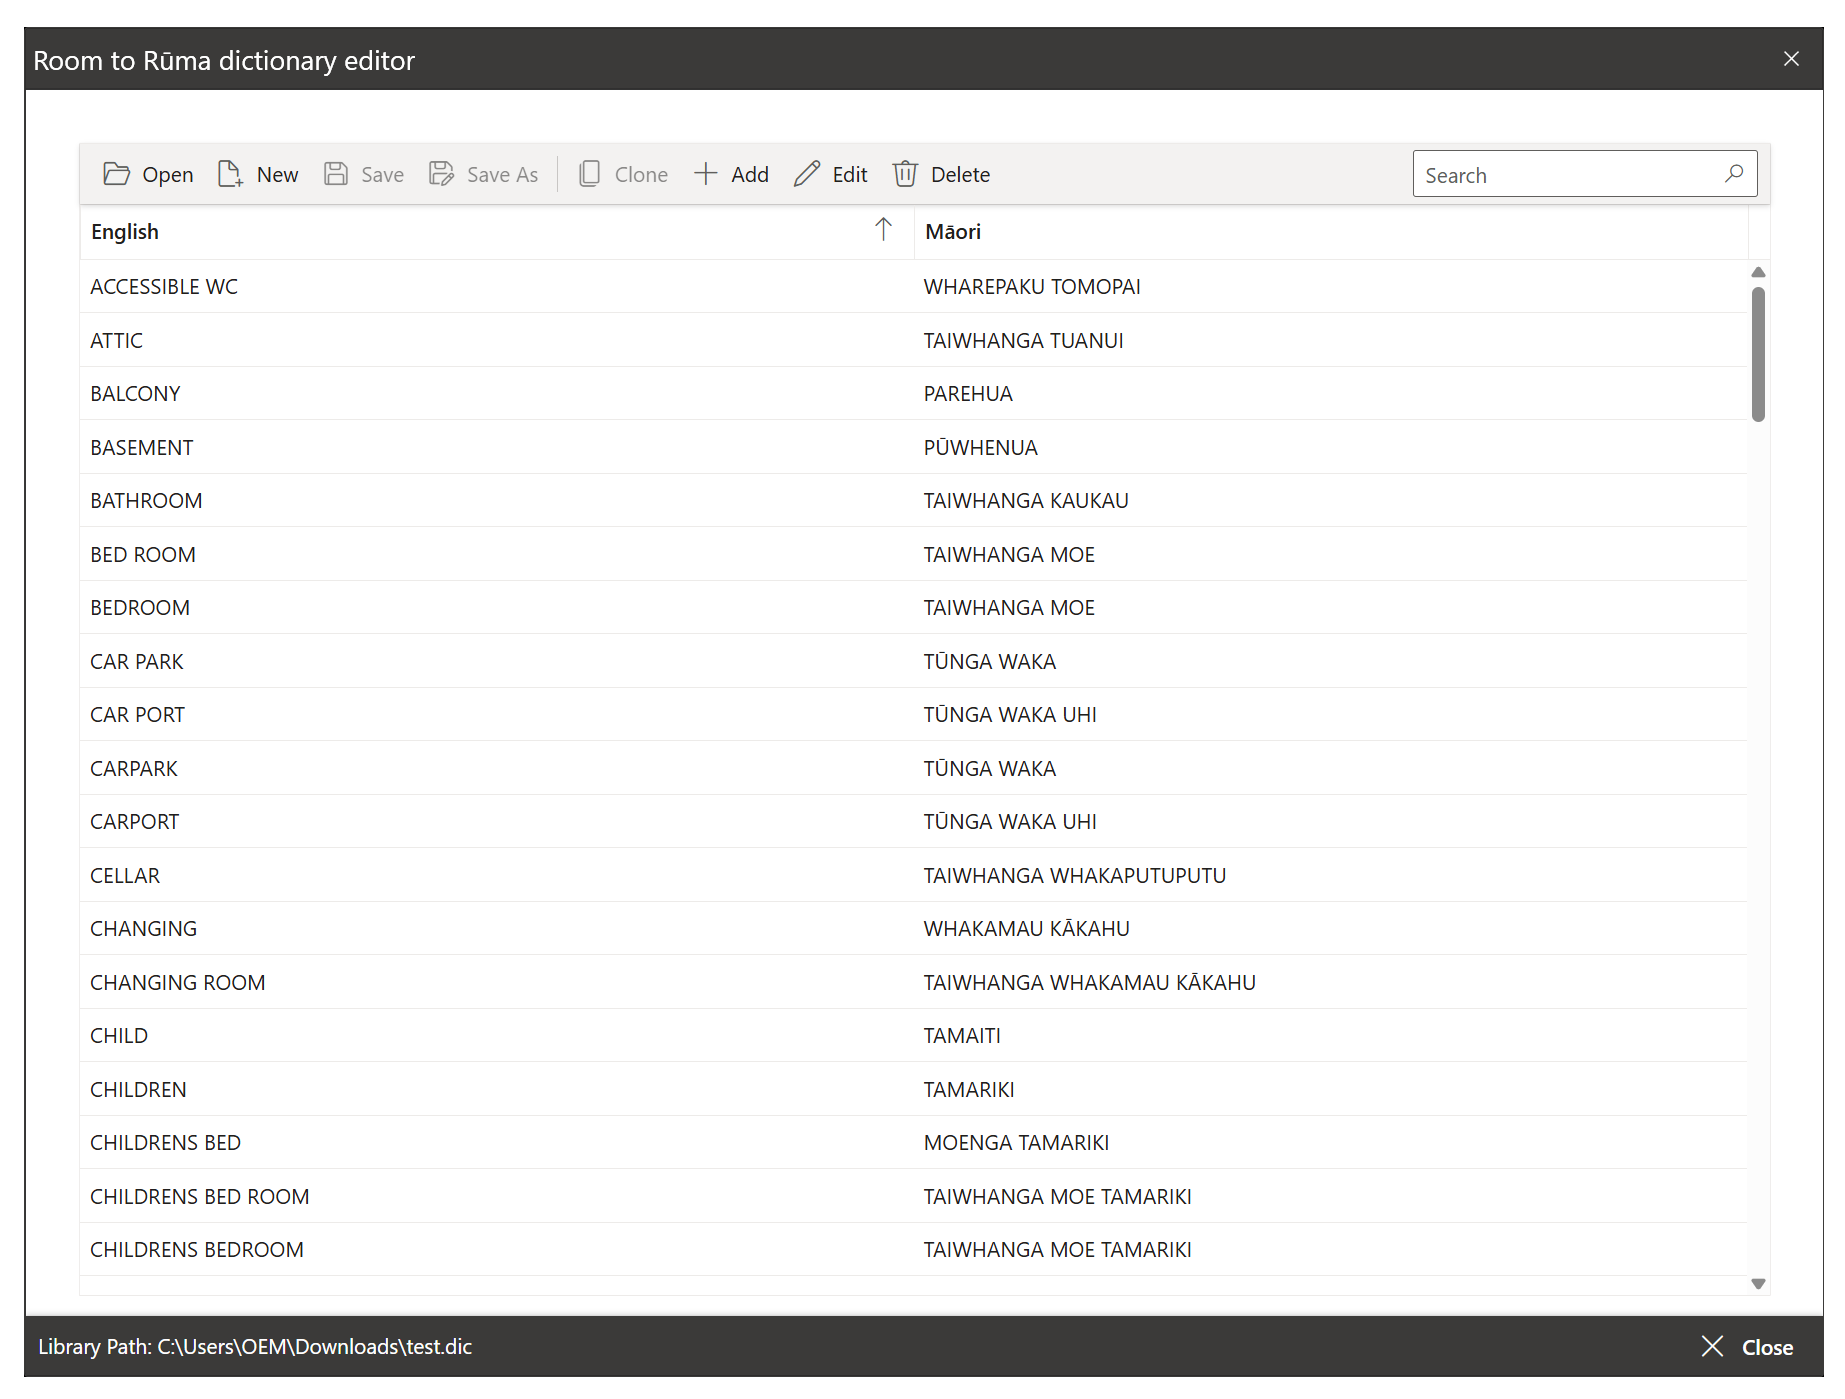Select the BALCONY row
Viewport: 1845px width, 1399px height.
click(x=400, y=393)
